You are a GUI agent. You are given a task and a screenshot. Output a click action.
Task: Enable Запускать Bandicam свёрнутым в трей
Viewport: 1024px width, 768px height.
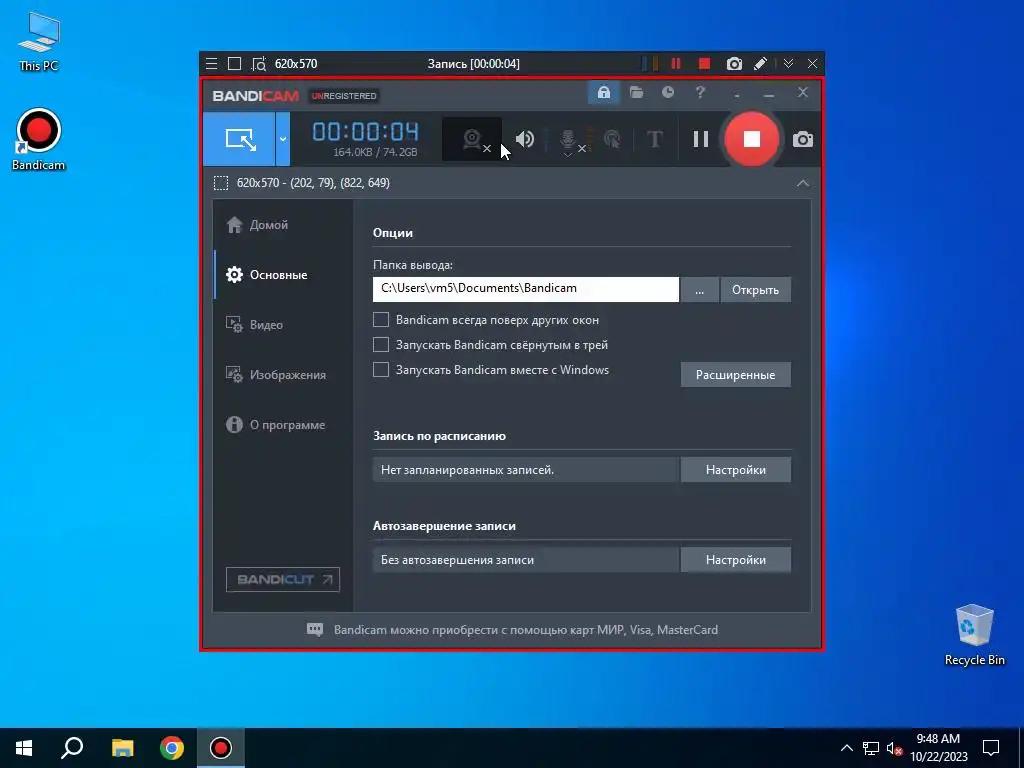[381, 345]
